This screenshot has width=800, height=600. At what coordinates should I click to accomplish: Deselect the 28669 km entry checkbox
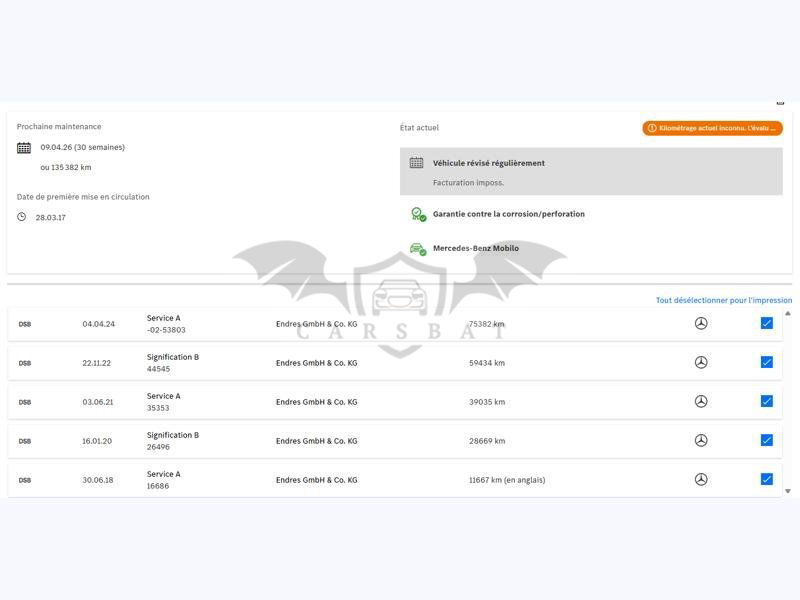pyautogui.click(x=767, y=440)
